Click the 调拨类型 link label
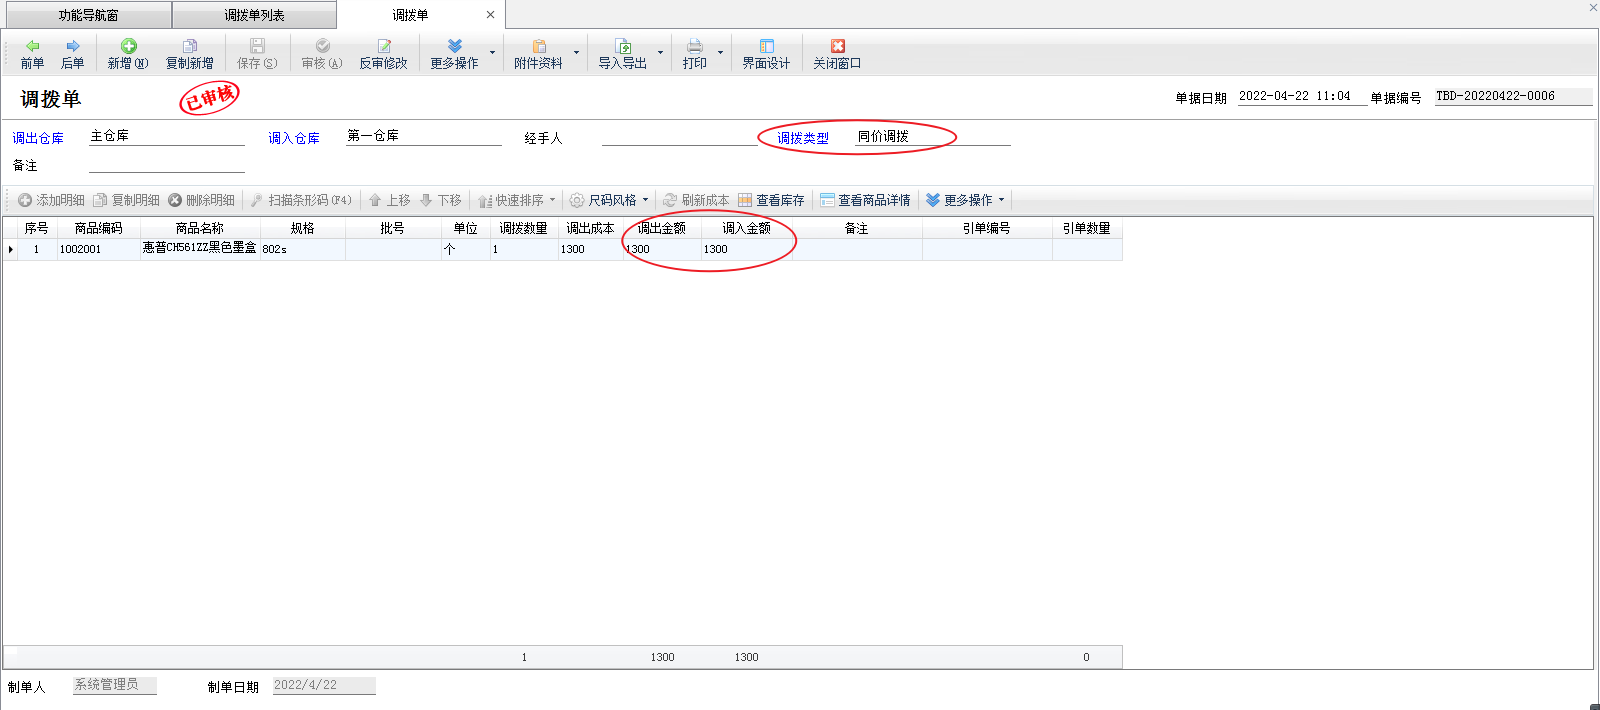This screenshot has height=710, width=1600. point(803,138)
